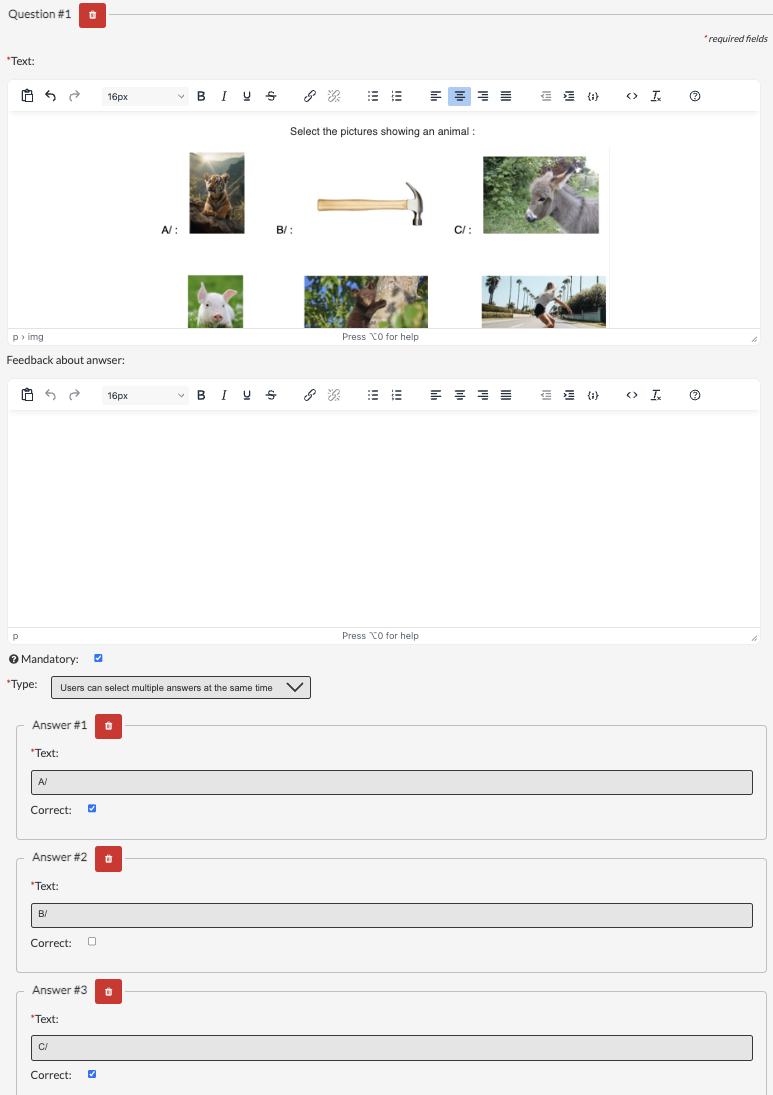Toggle underline in the Feedback editor

[x=247, y=395]
